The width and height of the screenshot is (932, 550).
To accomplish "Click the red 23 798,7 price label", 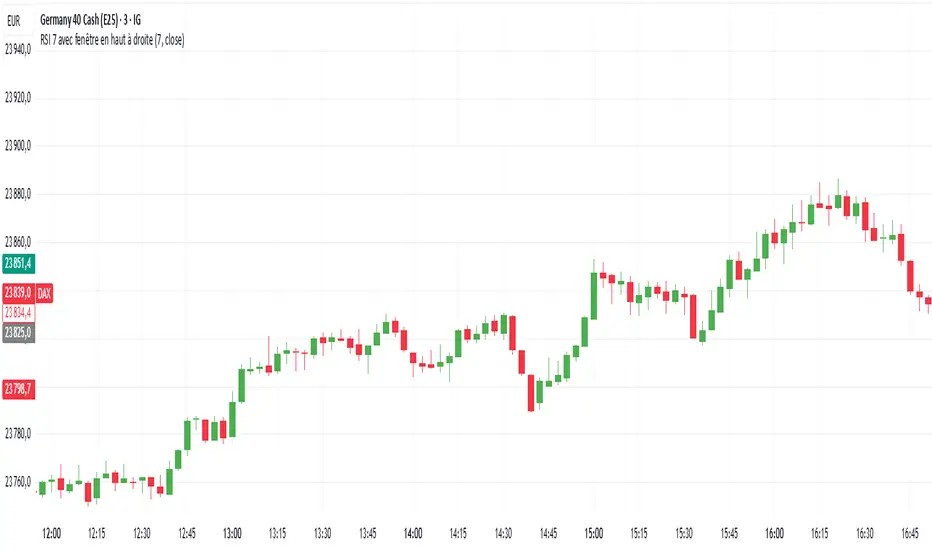I will pyautogui.click(x=18, y=386).
